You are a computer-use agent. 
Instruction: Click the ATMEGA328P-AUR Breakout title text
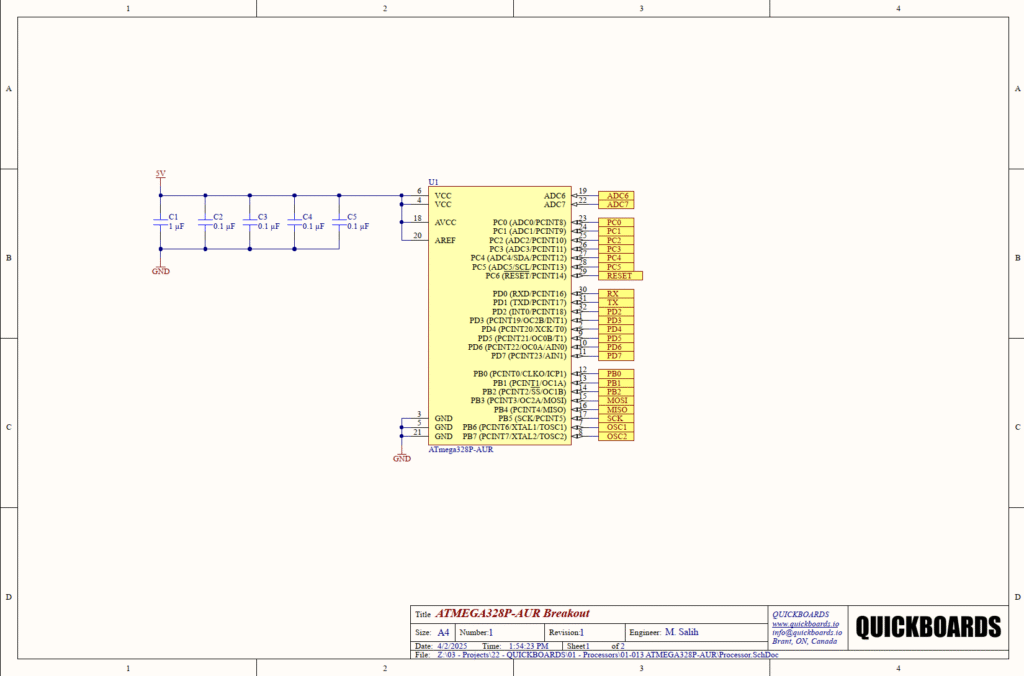513,614
